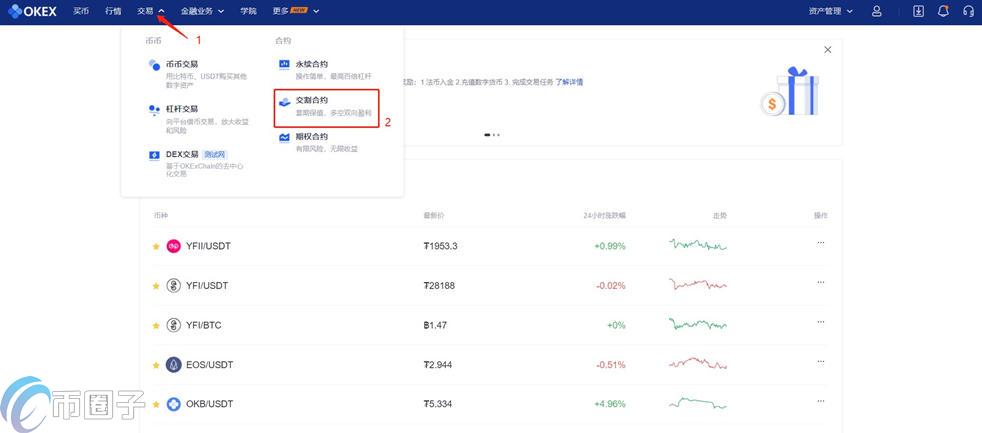Toggle favorite star for YFII/USDT

pos(155,246)
